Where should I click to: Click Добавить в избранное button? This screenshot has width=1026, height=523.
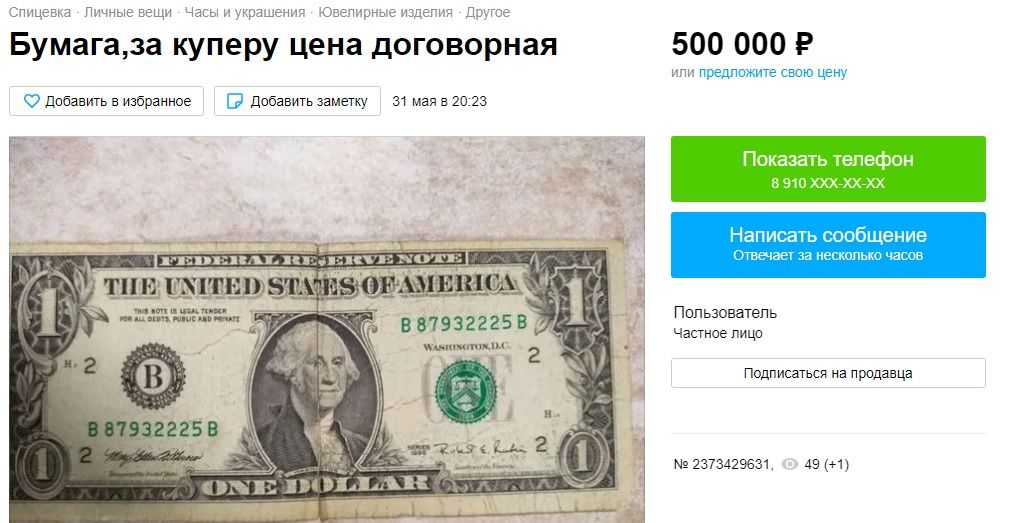(x=107, y=101)
